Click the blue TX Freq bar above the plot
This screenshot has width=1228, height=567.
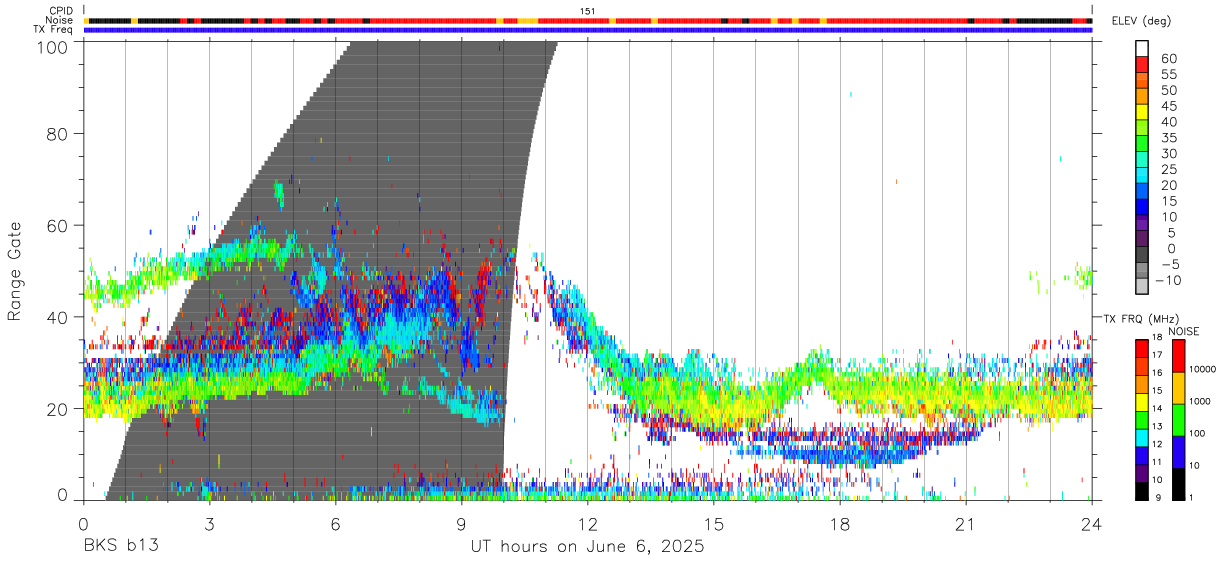point(588,30)
